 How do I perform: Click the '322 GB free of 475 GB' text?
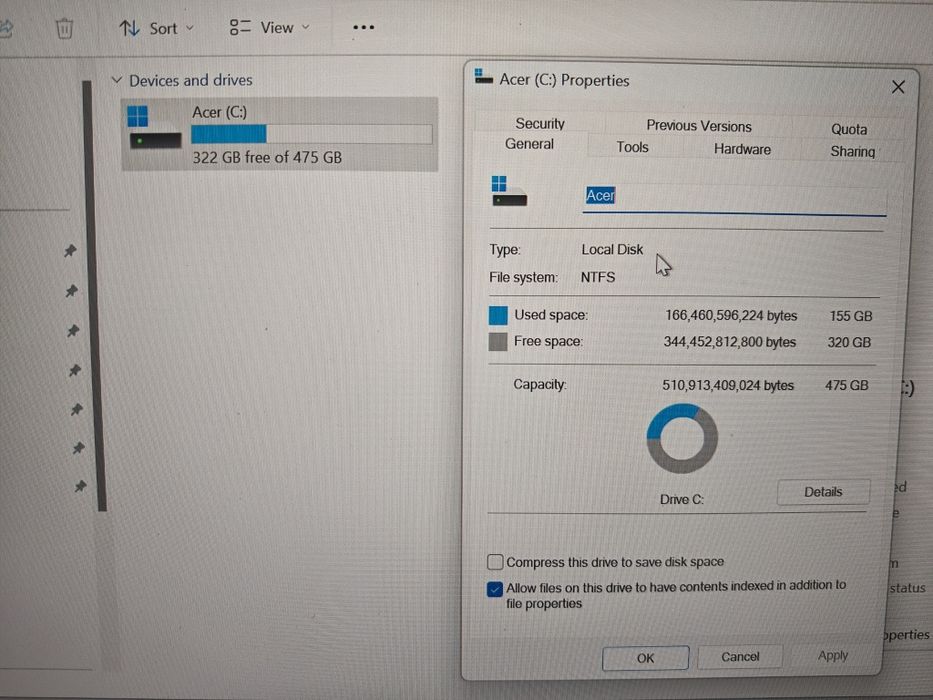[267, 158]
